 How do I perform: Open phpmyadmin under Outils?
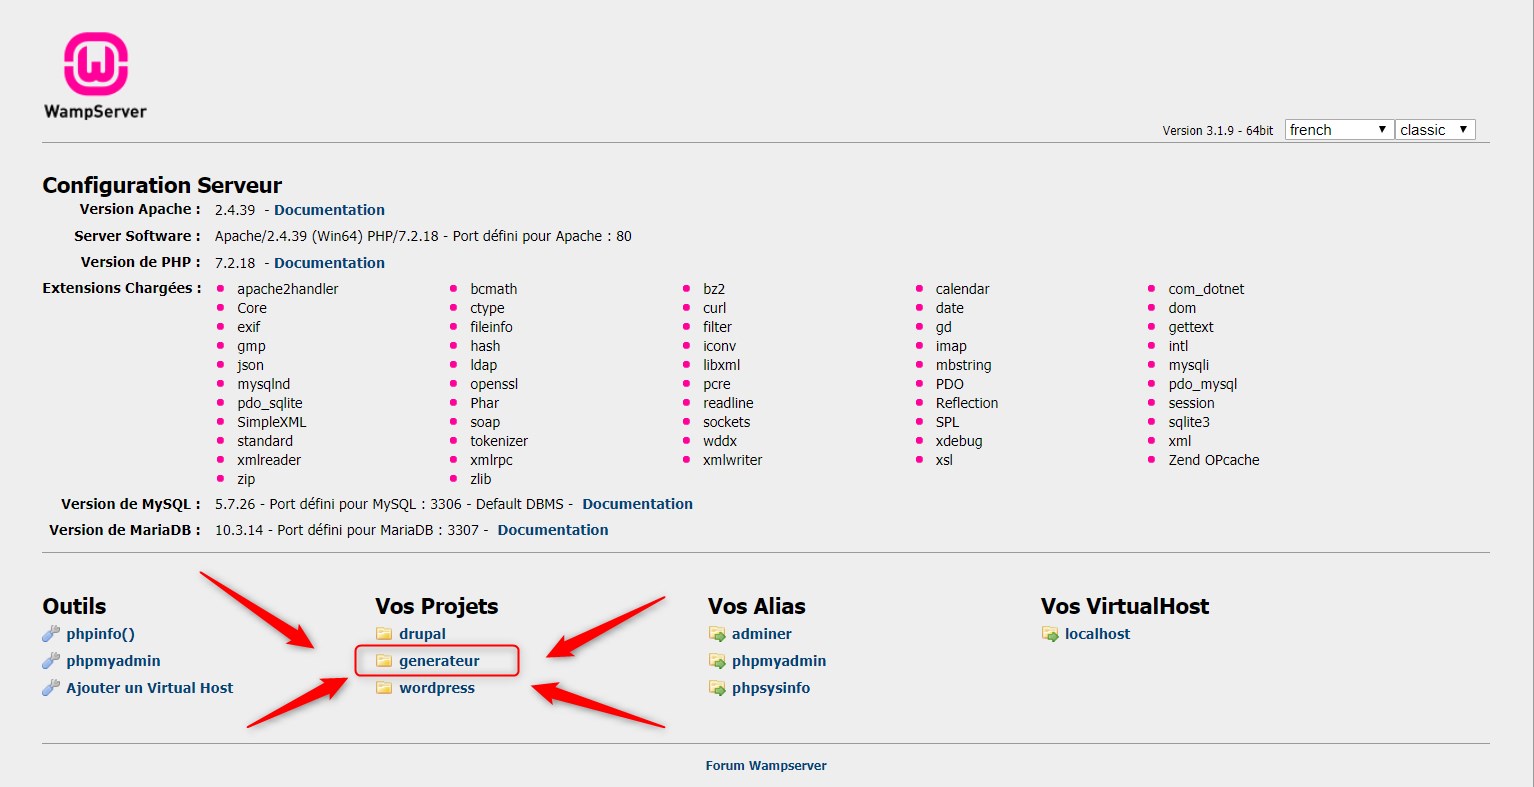coord(113,661)
